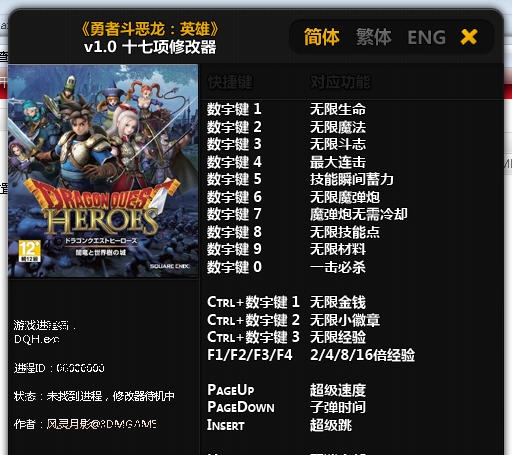Select 无限技能点 option
Viewport: 512px width, 455px height.
tap(345, 232)
